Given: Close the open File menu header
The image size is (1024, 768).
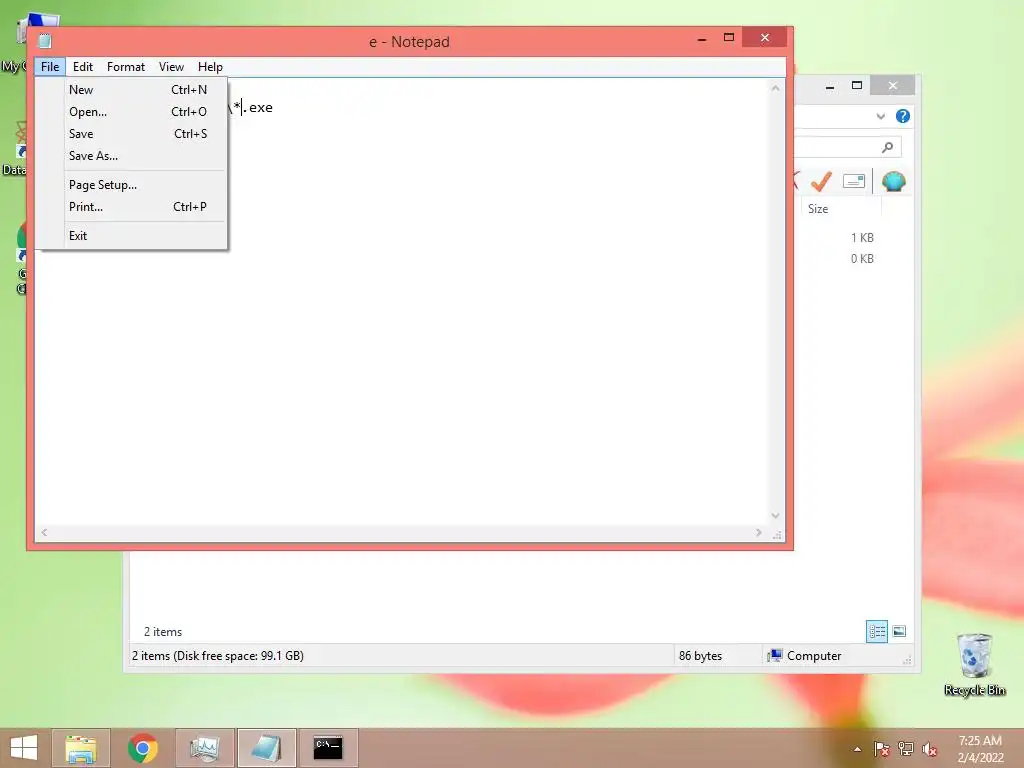Looking at the screenshot, I should tap(50, 67).
